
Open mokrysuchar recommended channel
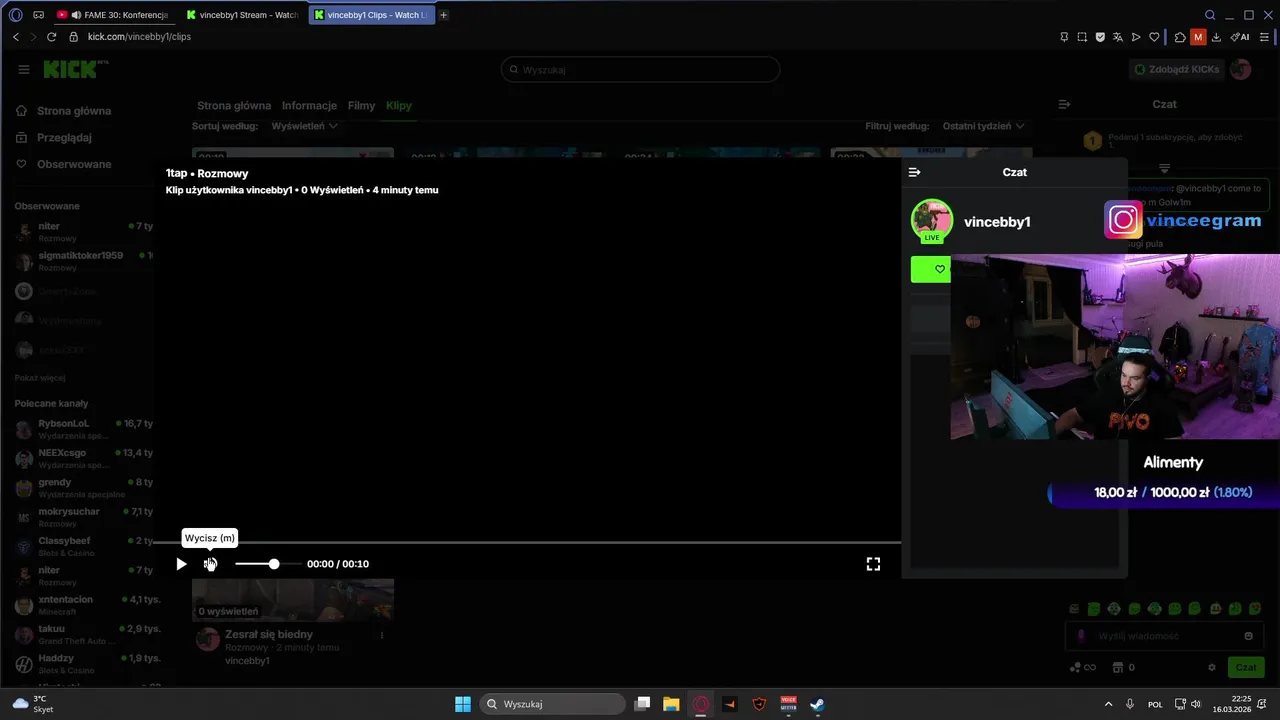point(84,517)
